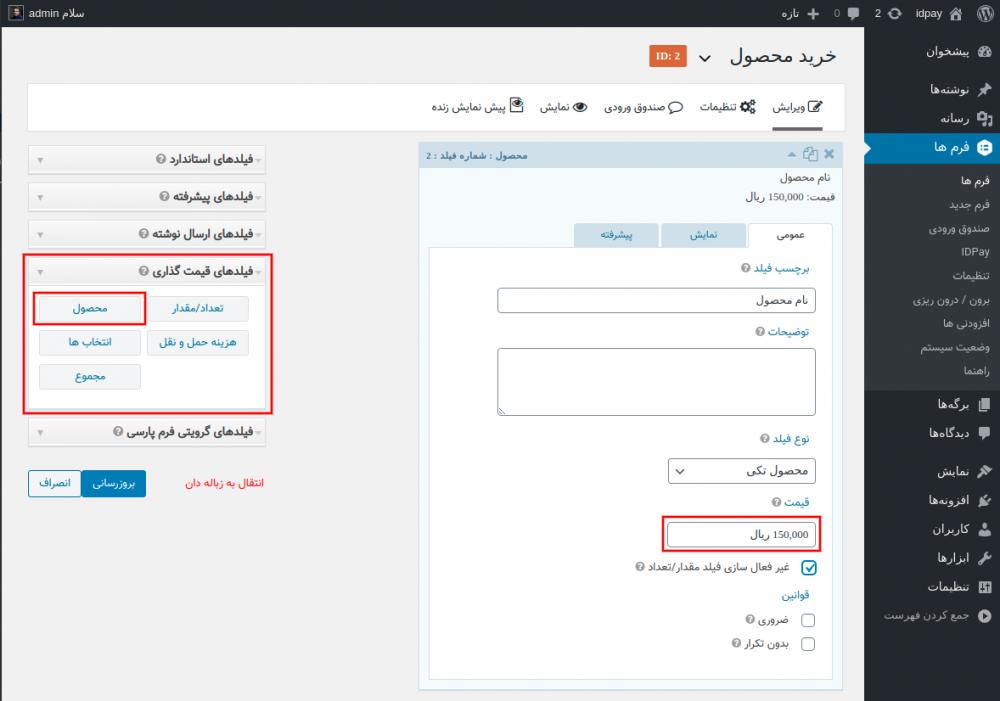The width and height of the screenshot is (1000, 701).
Task: Click the تنظیمات sliders icon in sidebar
Action: 985,587
